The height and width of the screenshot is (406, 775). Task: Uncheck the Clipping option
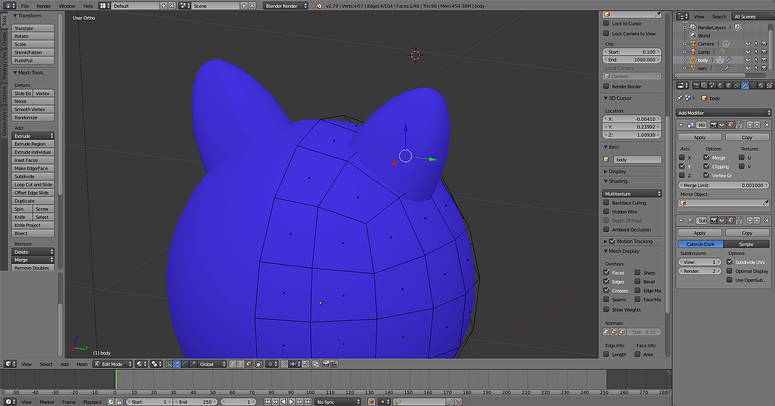706,166
